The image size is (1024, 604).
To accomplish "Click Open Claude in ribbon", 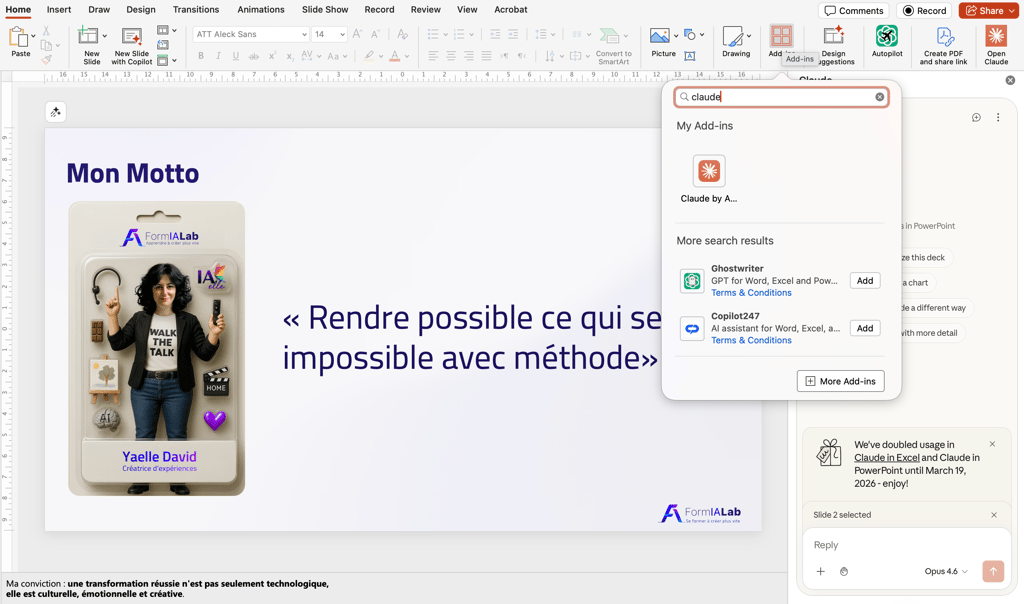I will [996, 44].
